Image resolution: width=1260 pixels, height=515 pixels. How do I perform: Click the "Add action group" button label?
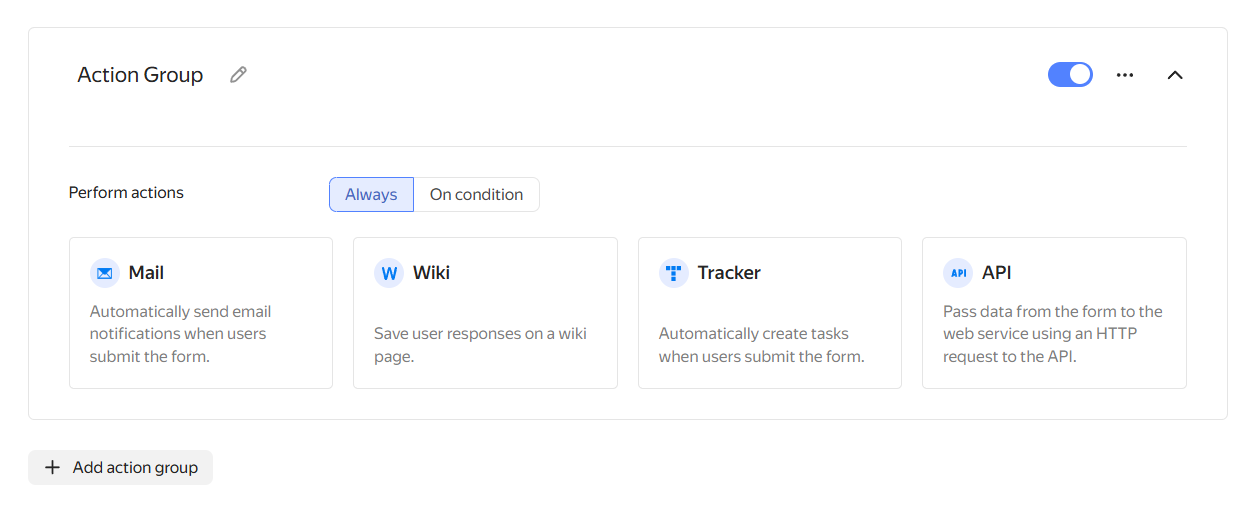point(135,468)
